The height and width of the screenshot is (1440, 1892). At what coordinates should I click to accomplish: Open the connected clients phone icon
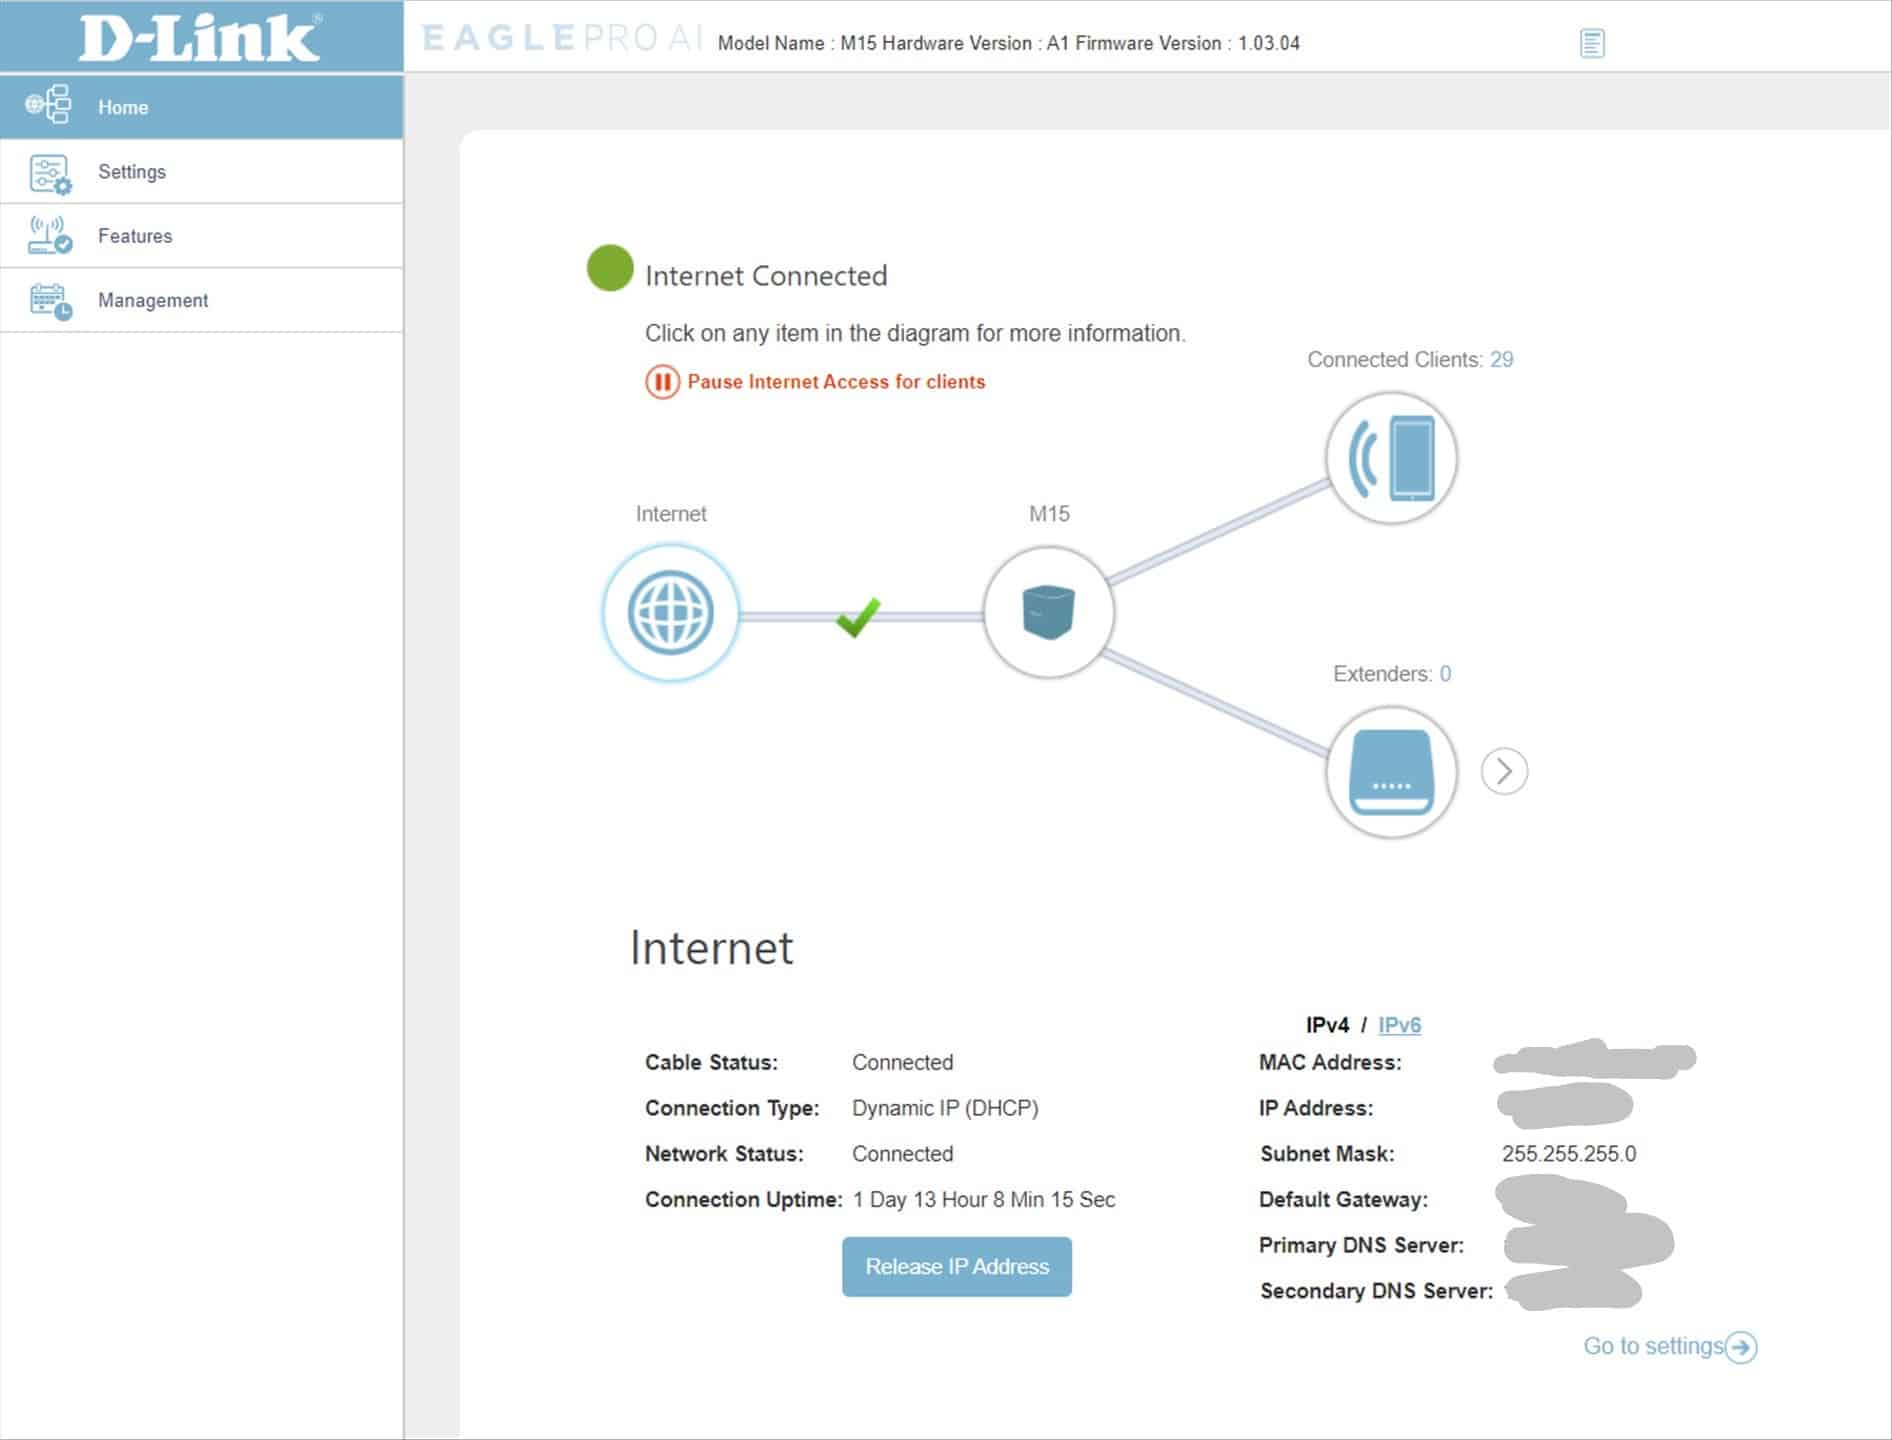pyautogui.click(x=1391, y=458)
